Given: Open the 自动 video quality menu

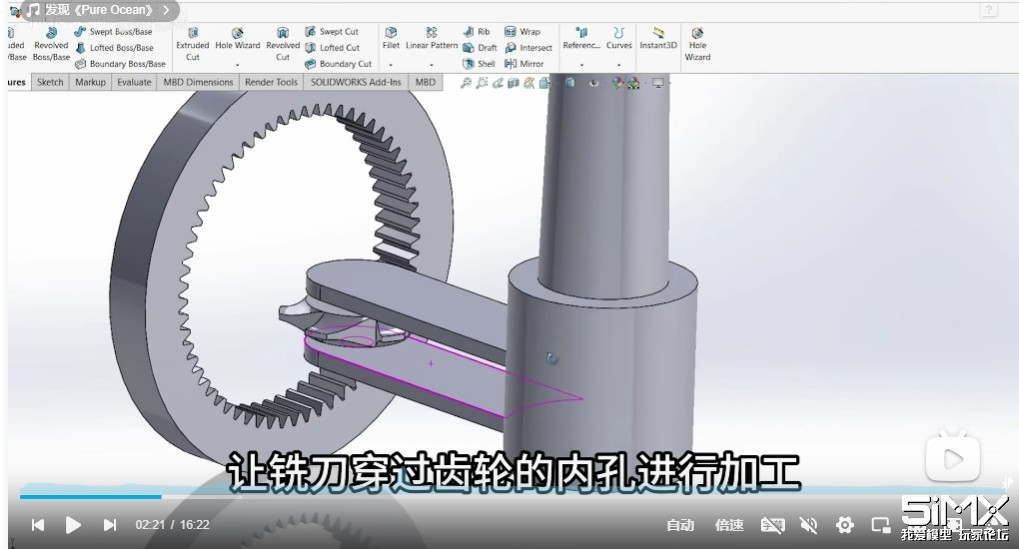Looking at the screenshot, I should click(680, 525).
